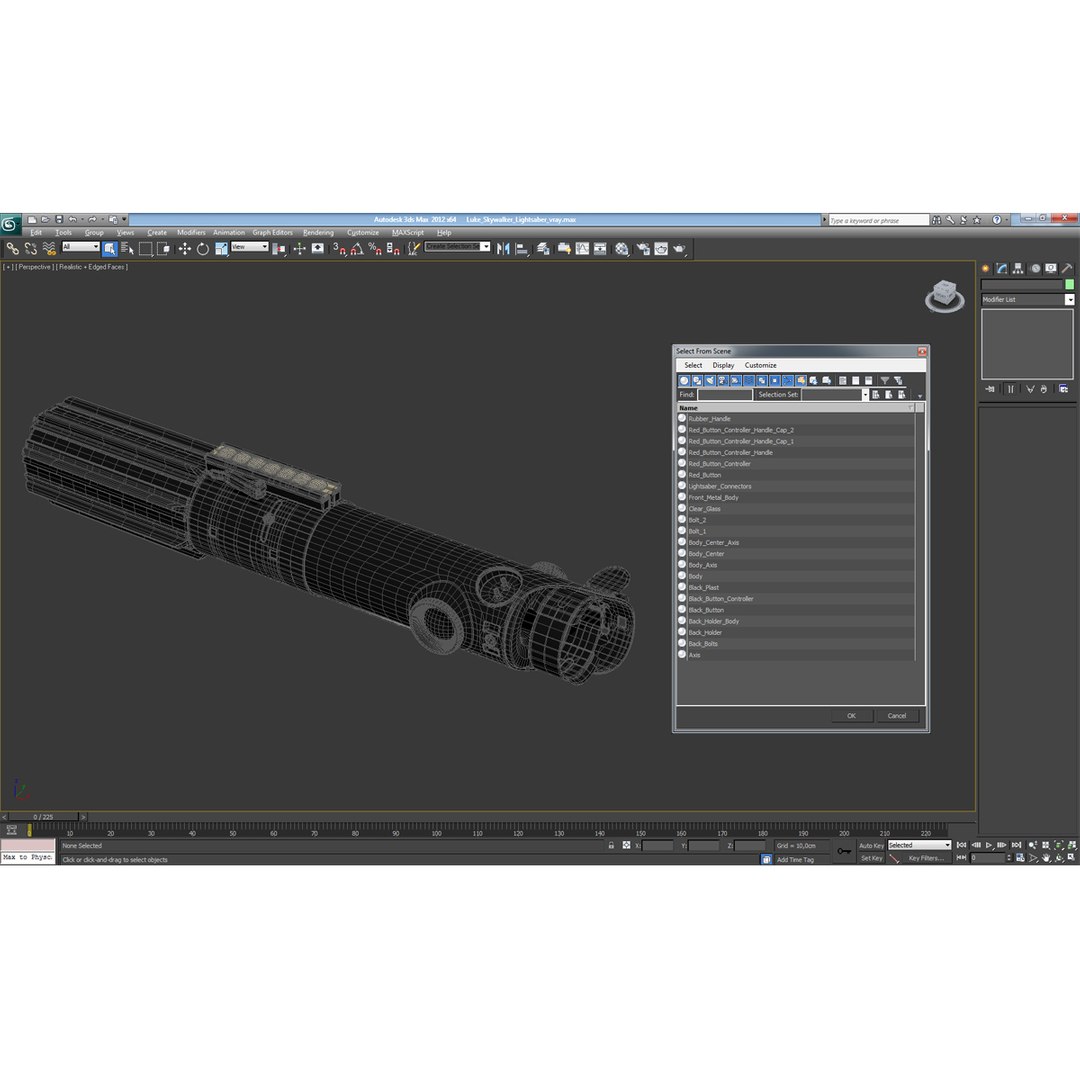
Task: Expand the Quick Access toolbar dropdown arrow
Action: tap(125, 219)
